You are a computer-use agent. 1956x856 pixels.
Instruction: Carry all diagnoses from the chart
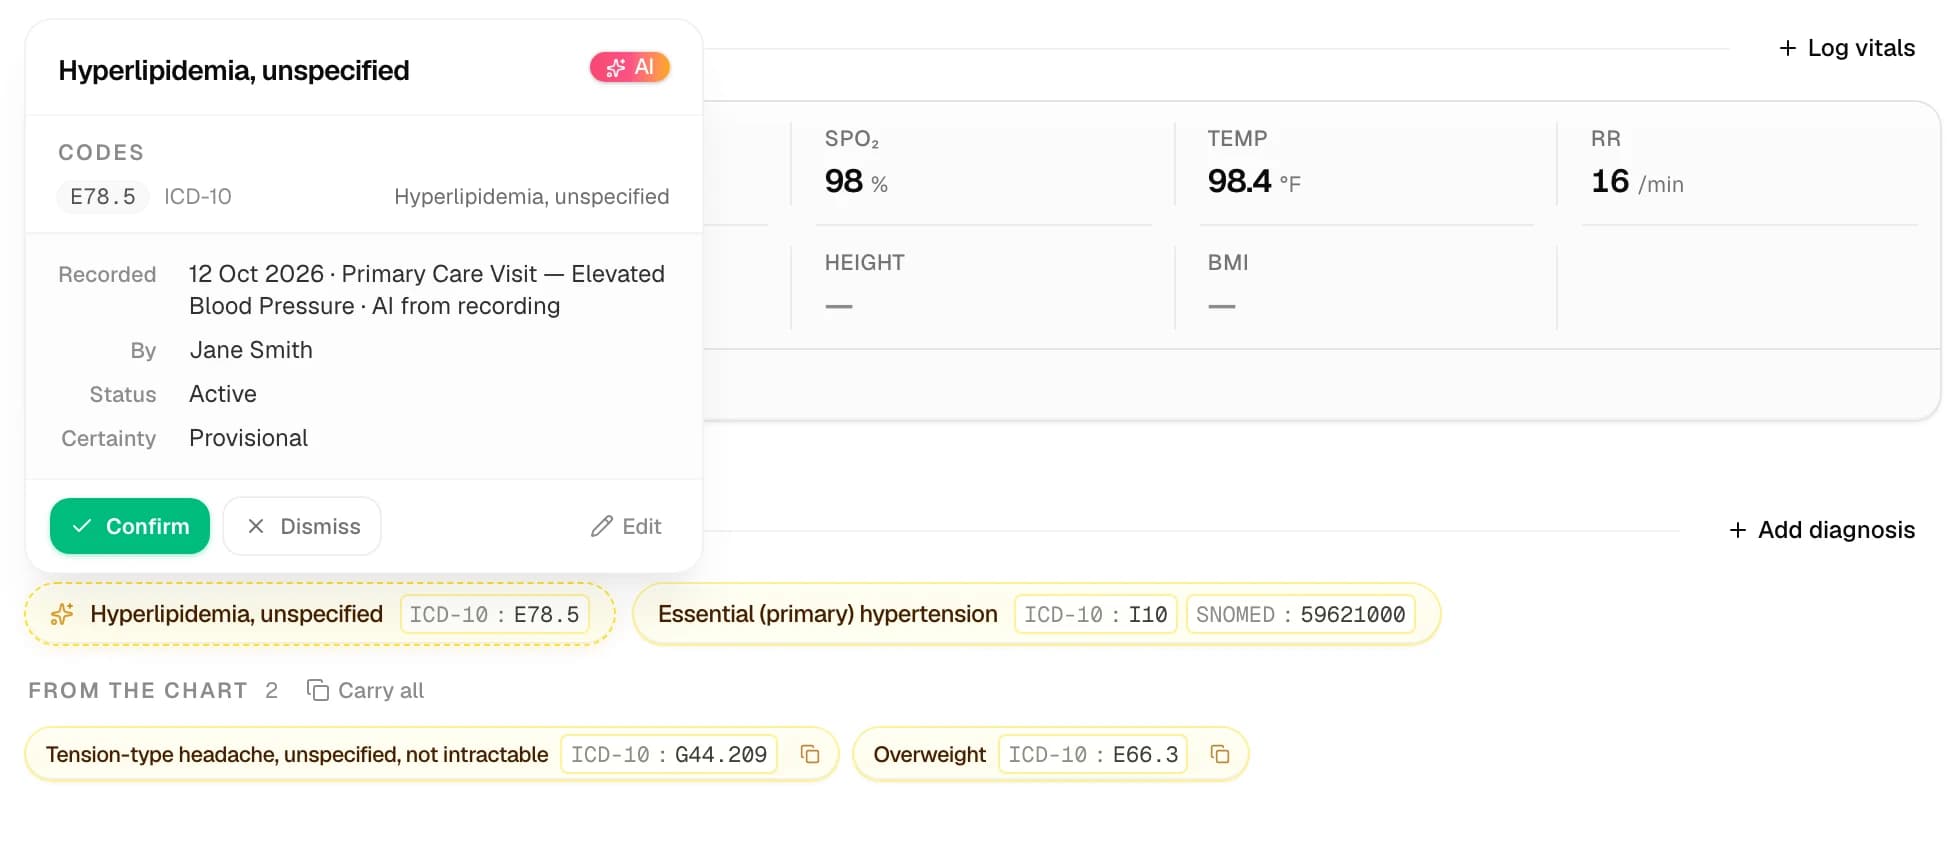click(x=365, y=690)
